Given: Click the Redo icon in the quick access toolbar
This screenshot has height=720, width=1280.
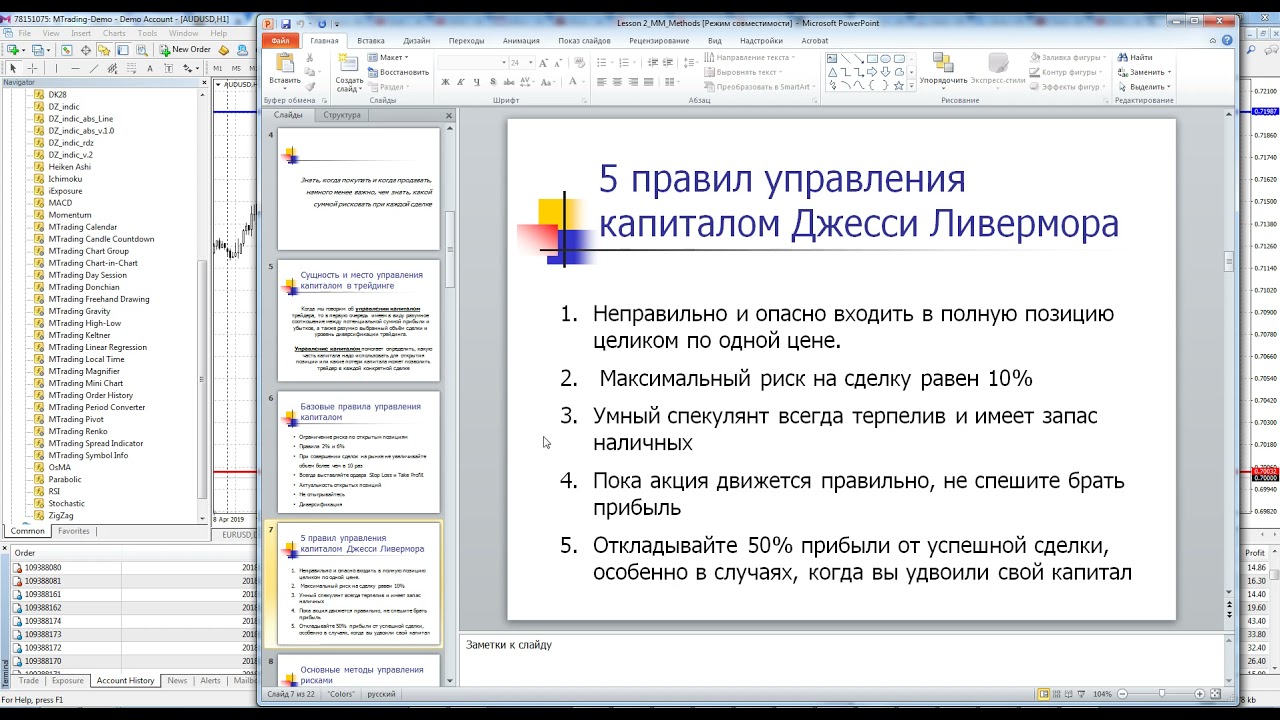Looking at the screenshot, I should [x=322, y=24].
